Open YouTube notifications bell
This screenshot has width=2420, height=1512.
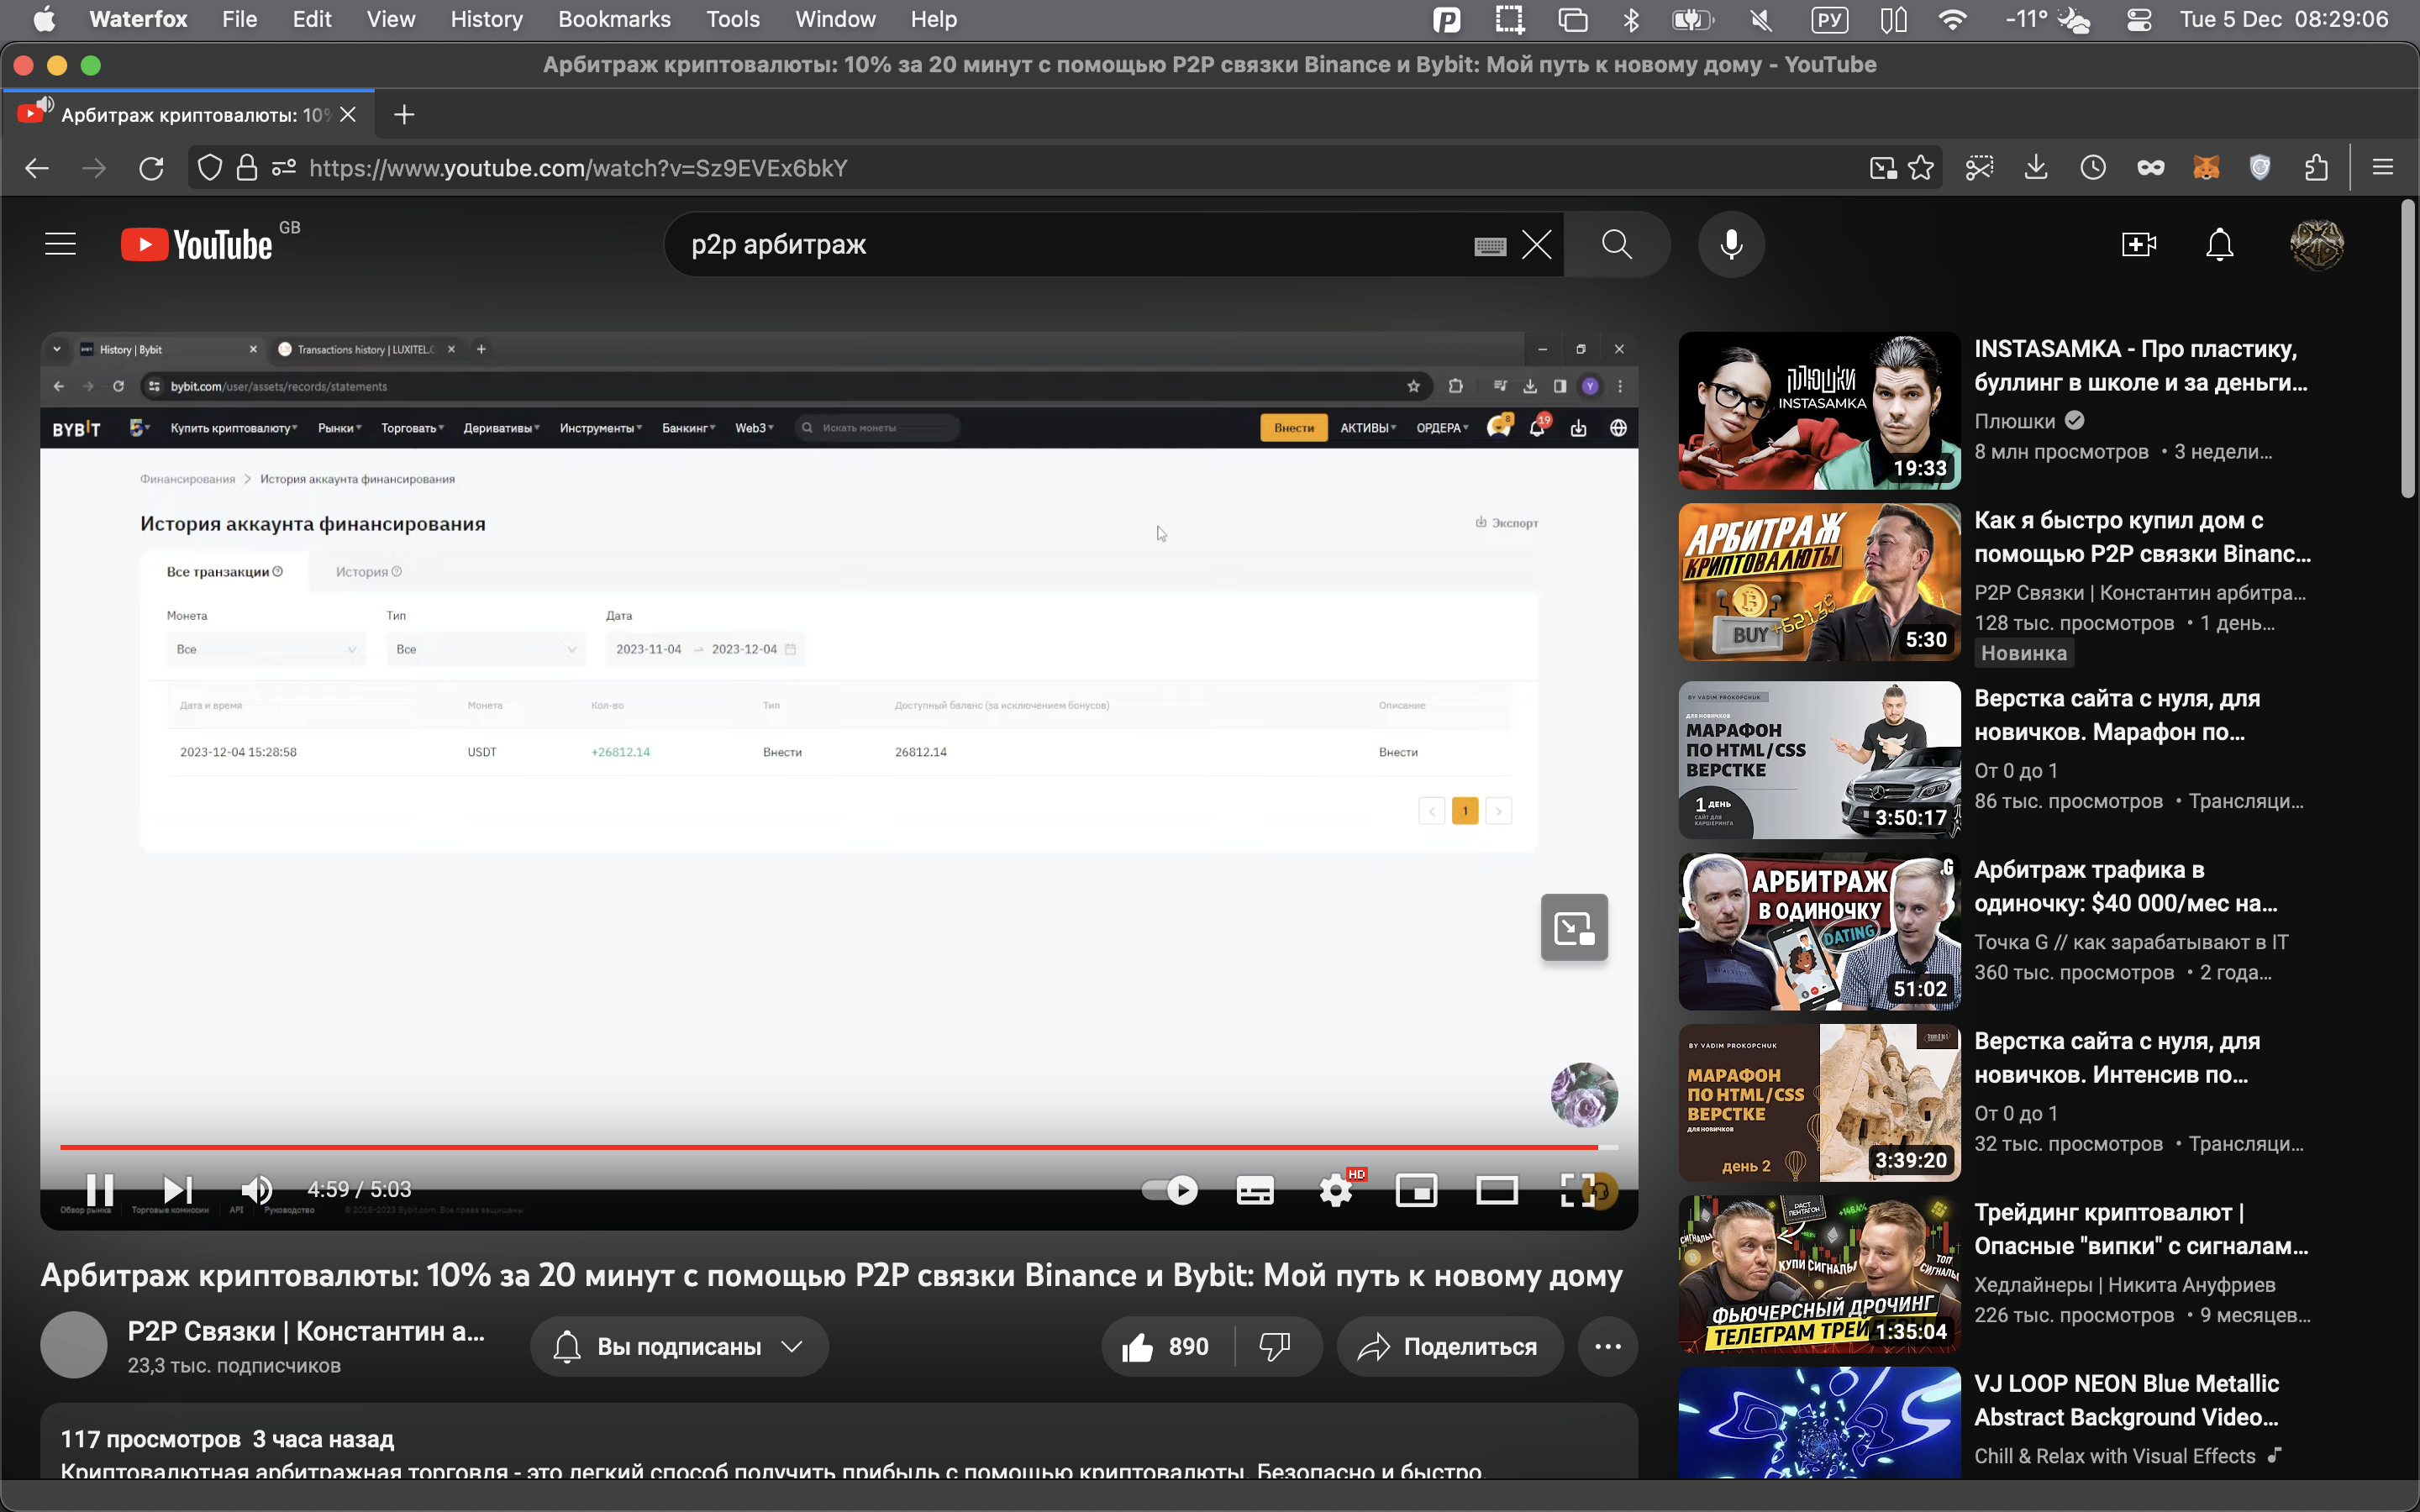[2219, 244]
